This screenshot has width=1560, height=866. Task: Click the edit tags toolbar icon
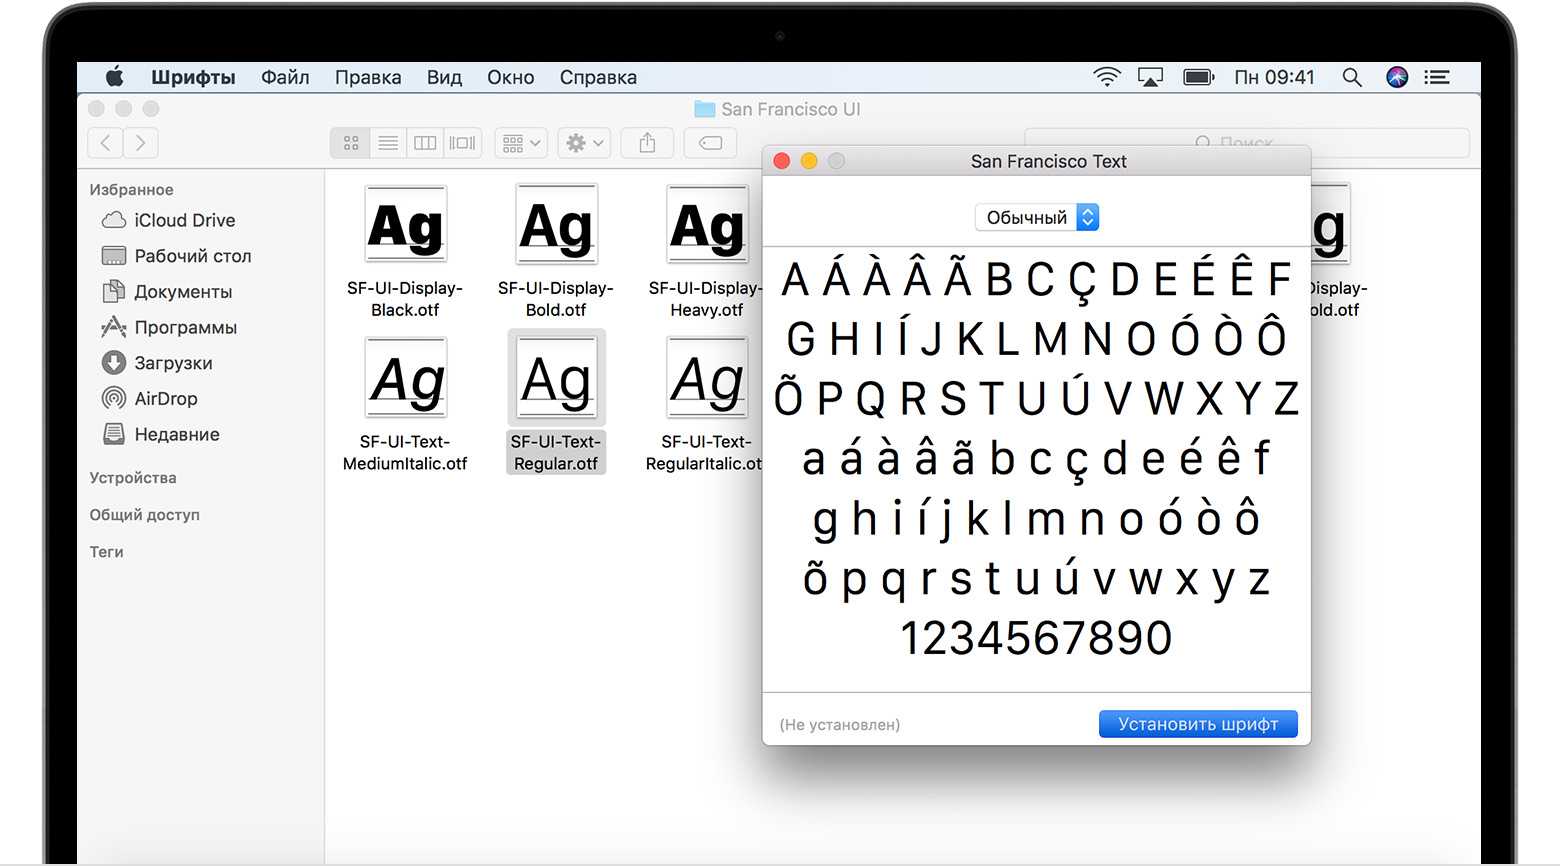(x=710, y=143)
